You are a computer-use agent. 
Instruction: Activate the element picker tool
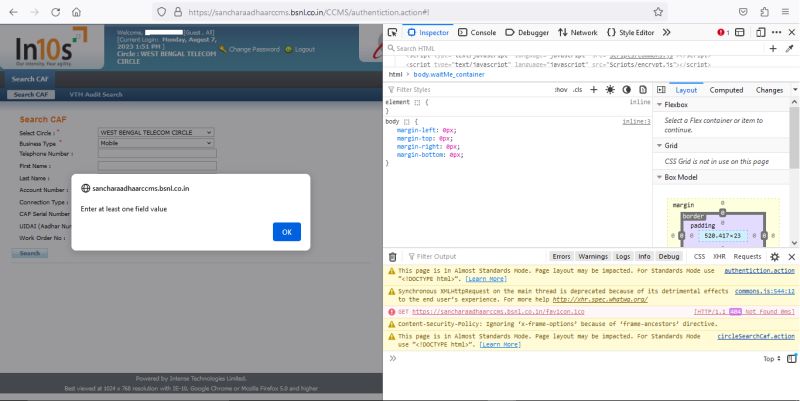[392, 32]
